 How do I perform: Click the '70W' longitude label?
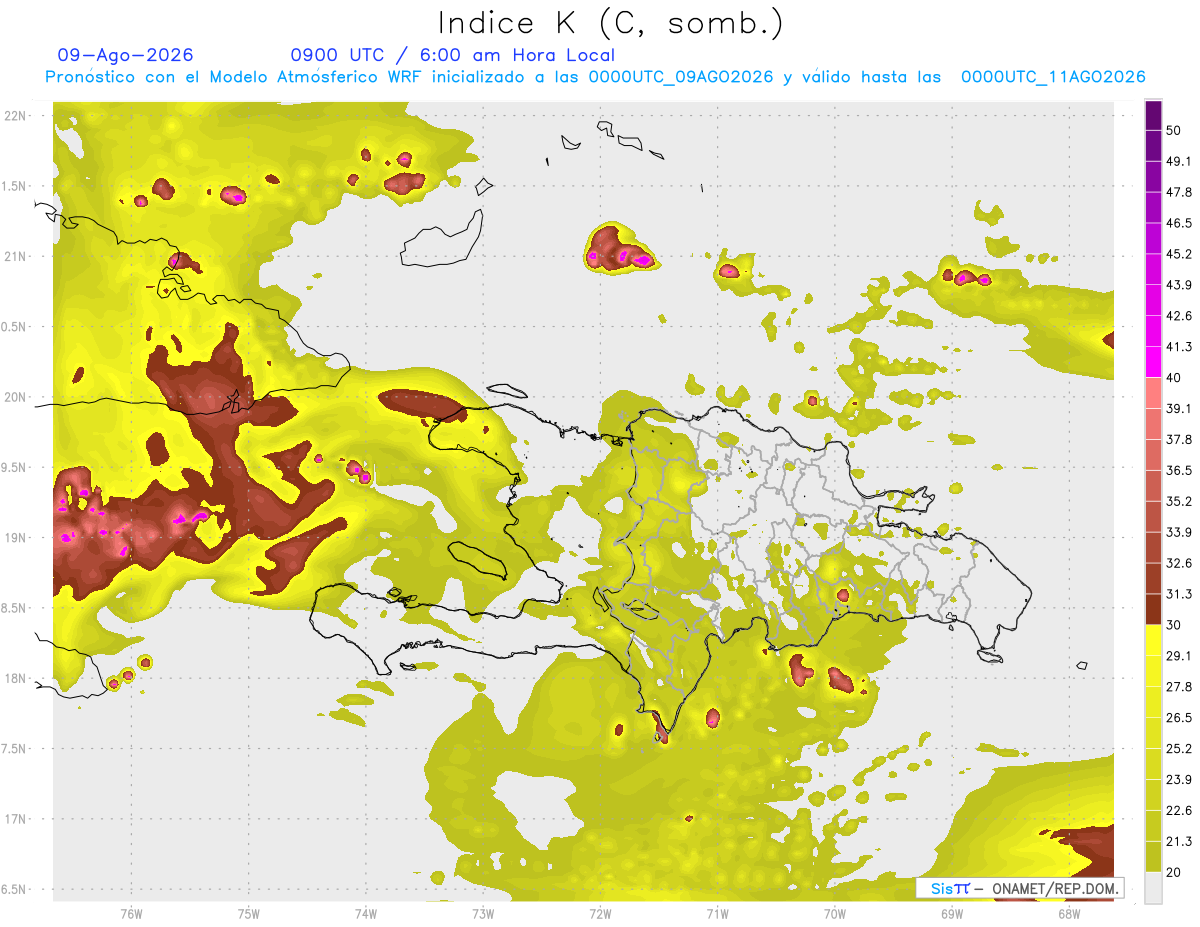tap(835, 913)
